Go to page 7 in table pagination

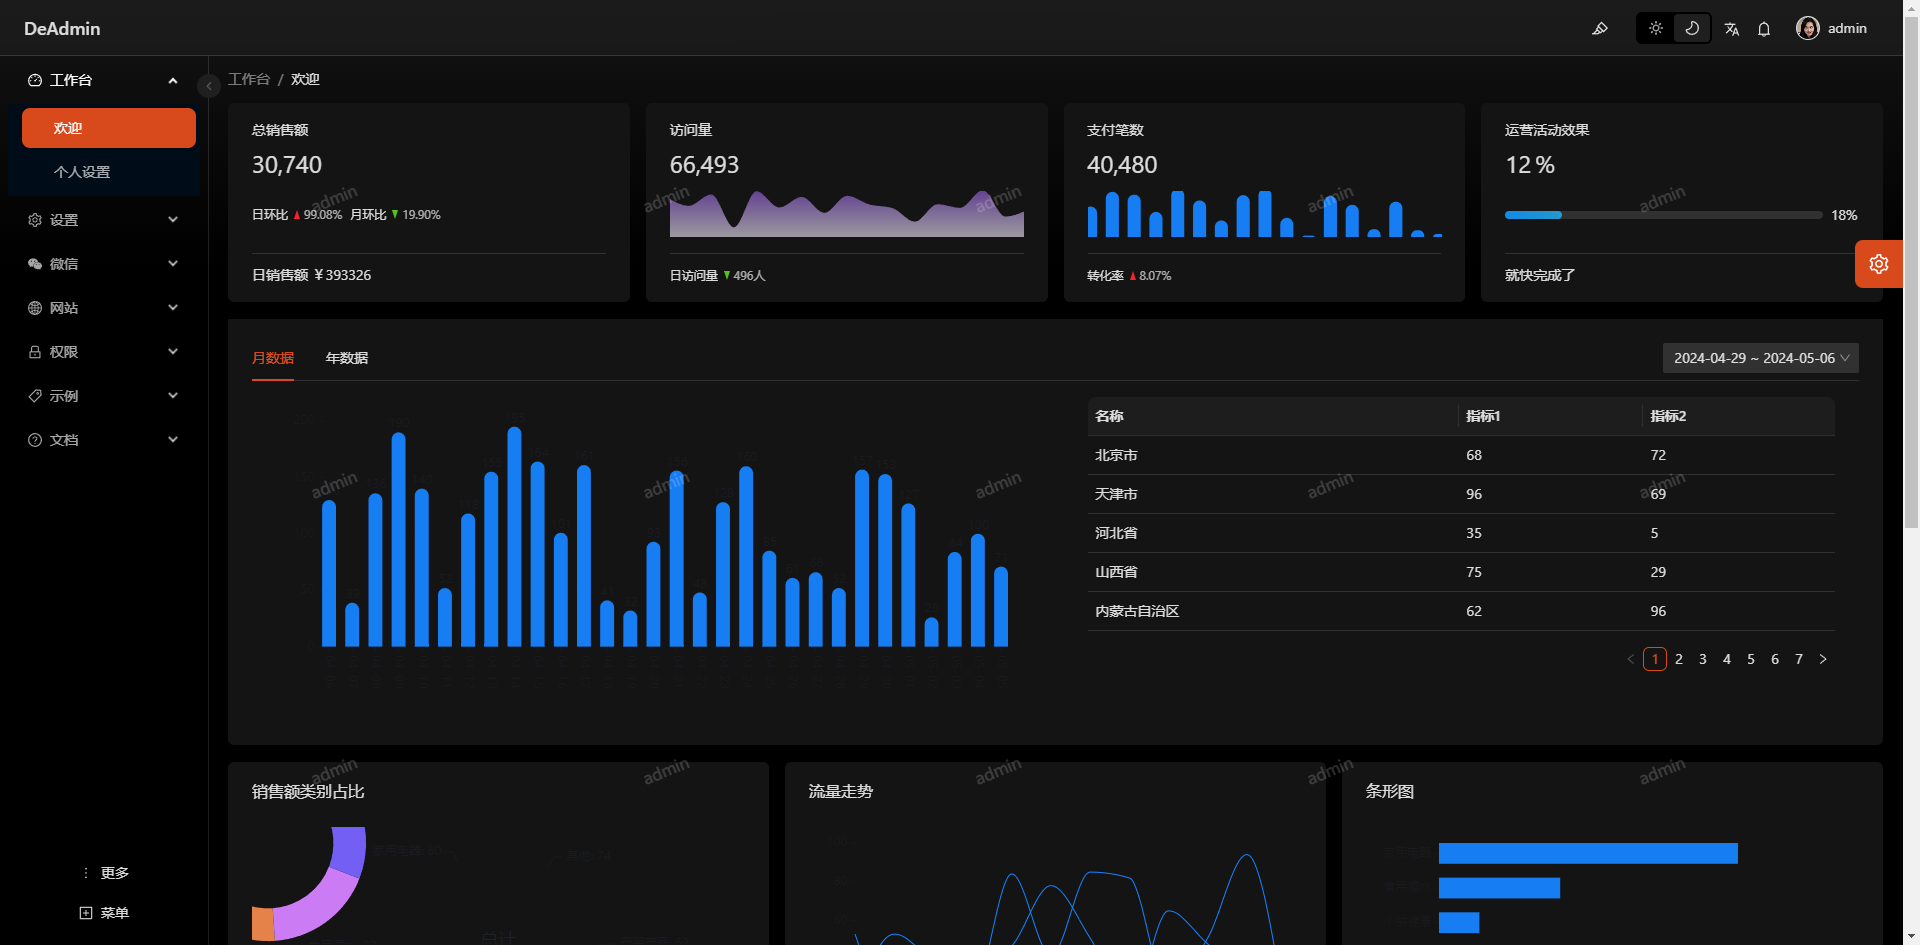(1799, 659)
